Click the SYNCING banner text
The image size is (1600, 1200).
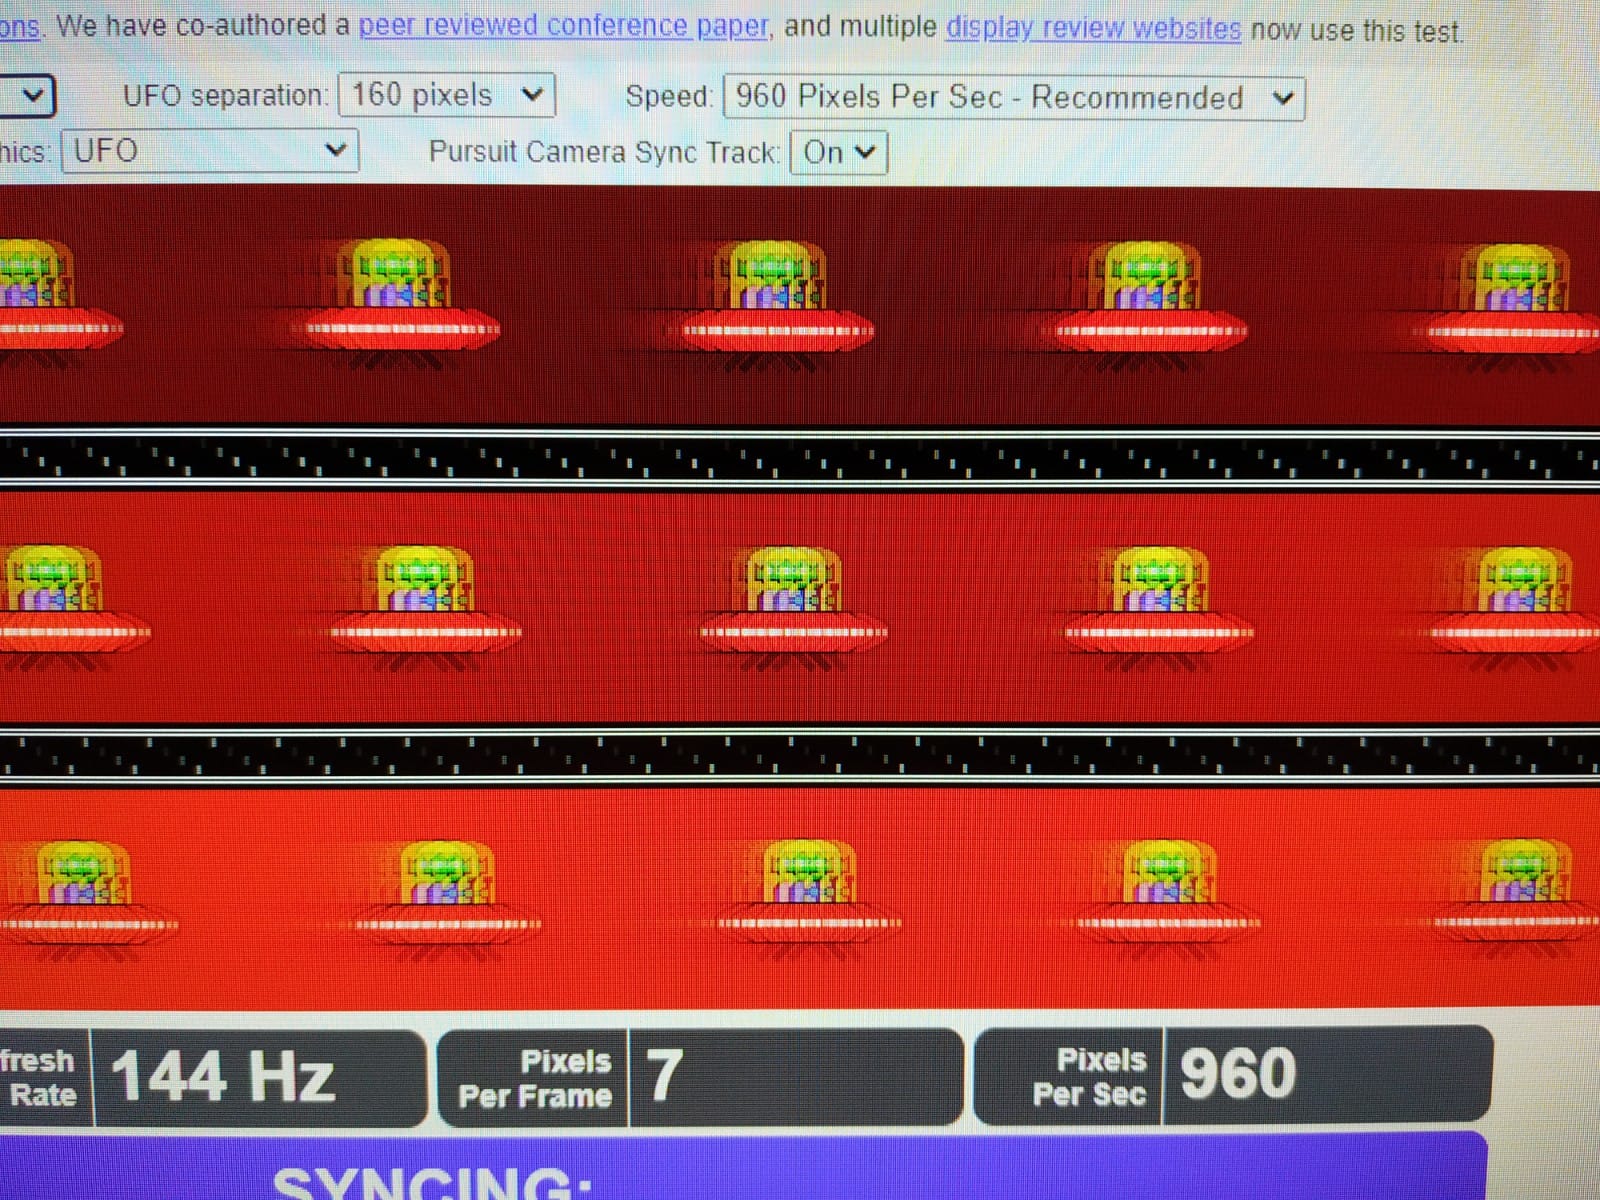click(432, 1184)
